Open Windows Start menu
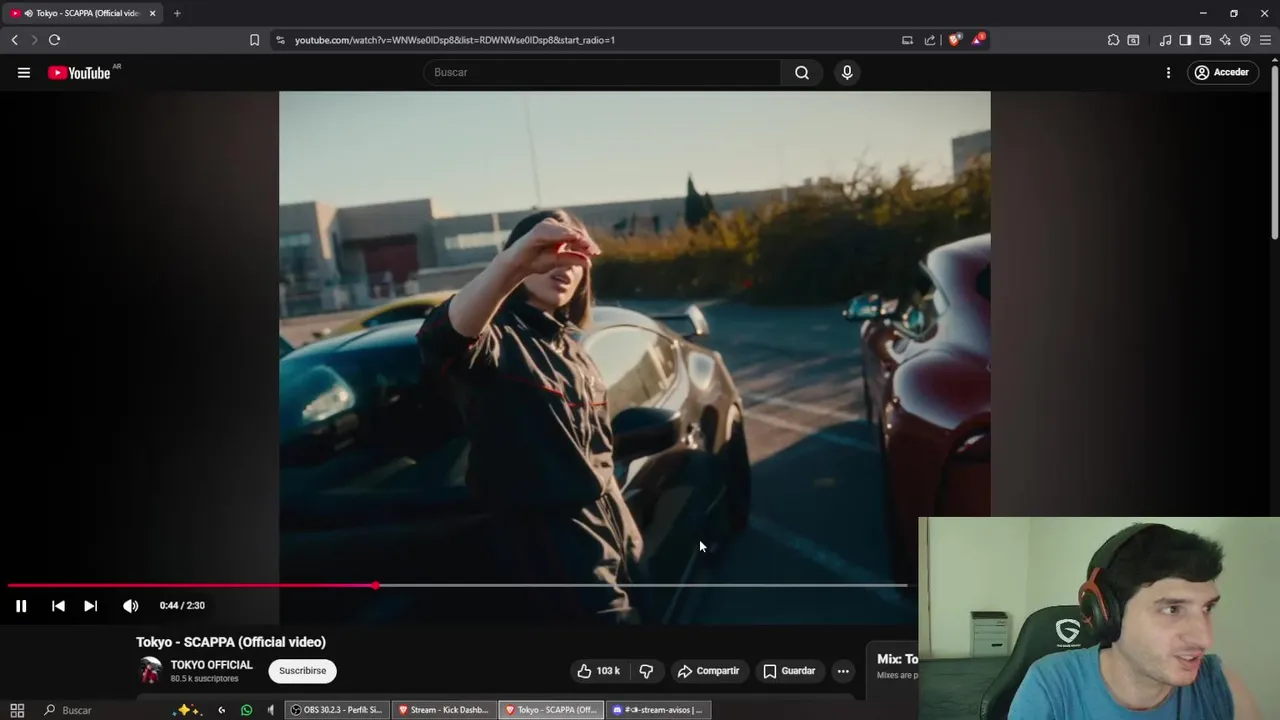This screenshot has height=720, width=1280. pyautogui.click(x=17, y=710)
